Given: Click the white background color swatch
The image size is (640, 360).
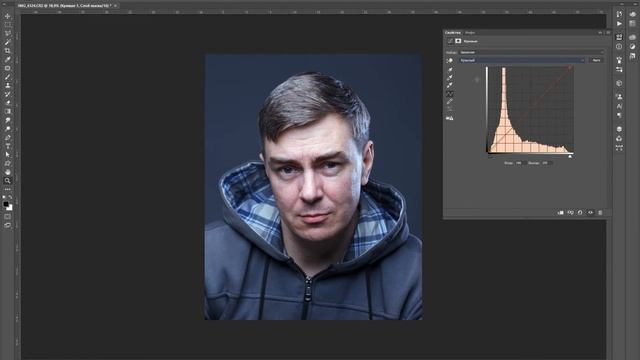Looking at the screenshot, I should coord(10,208).
